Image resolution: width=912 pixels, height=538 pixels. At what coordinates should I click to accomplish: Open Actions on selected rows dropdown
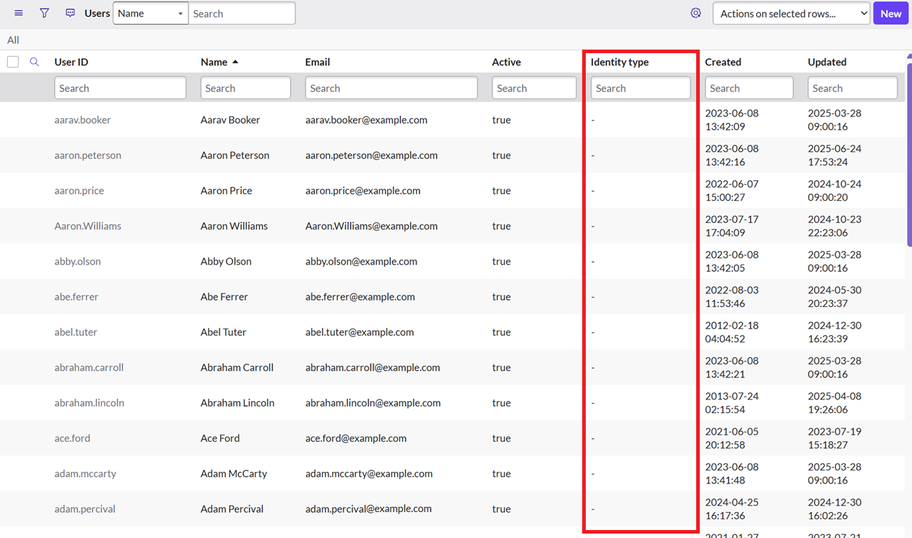click(791, 14)
